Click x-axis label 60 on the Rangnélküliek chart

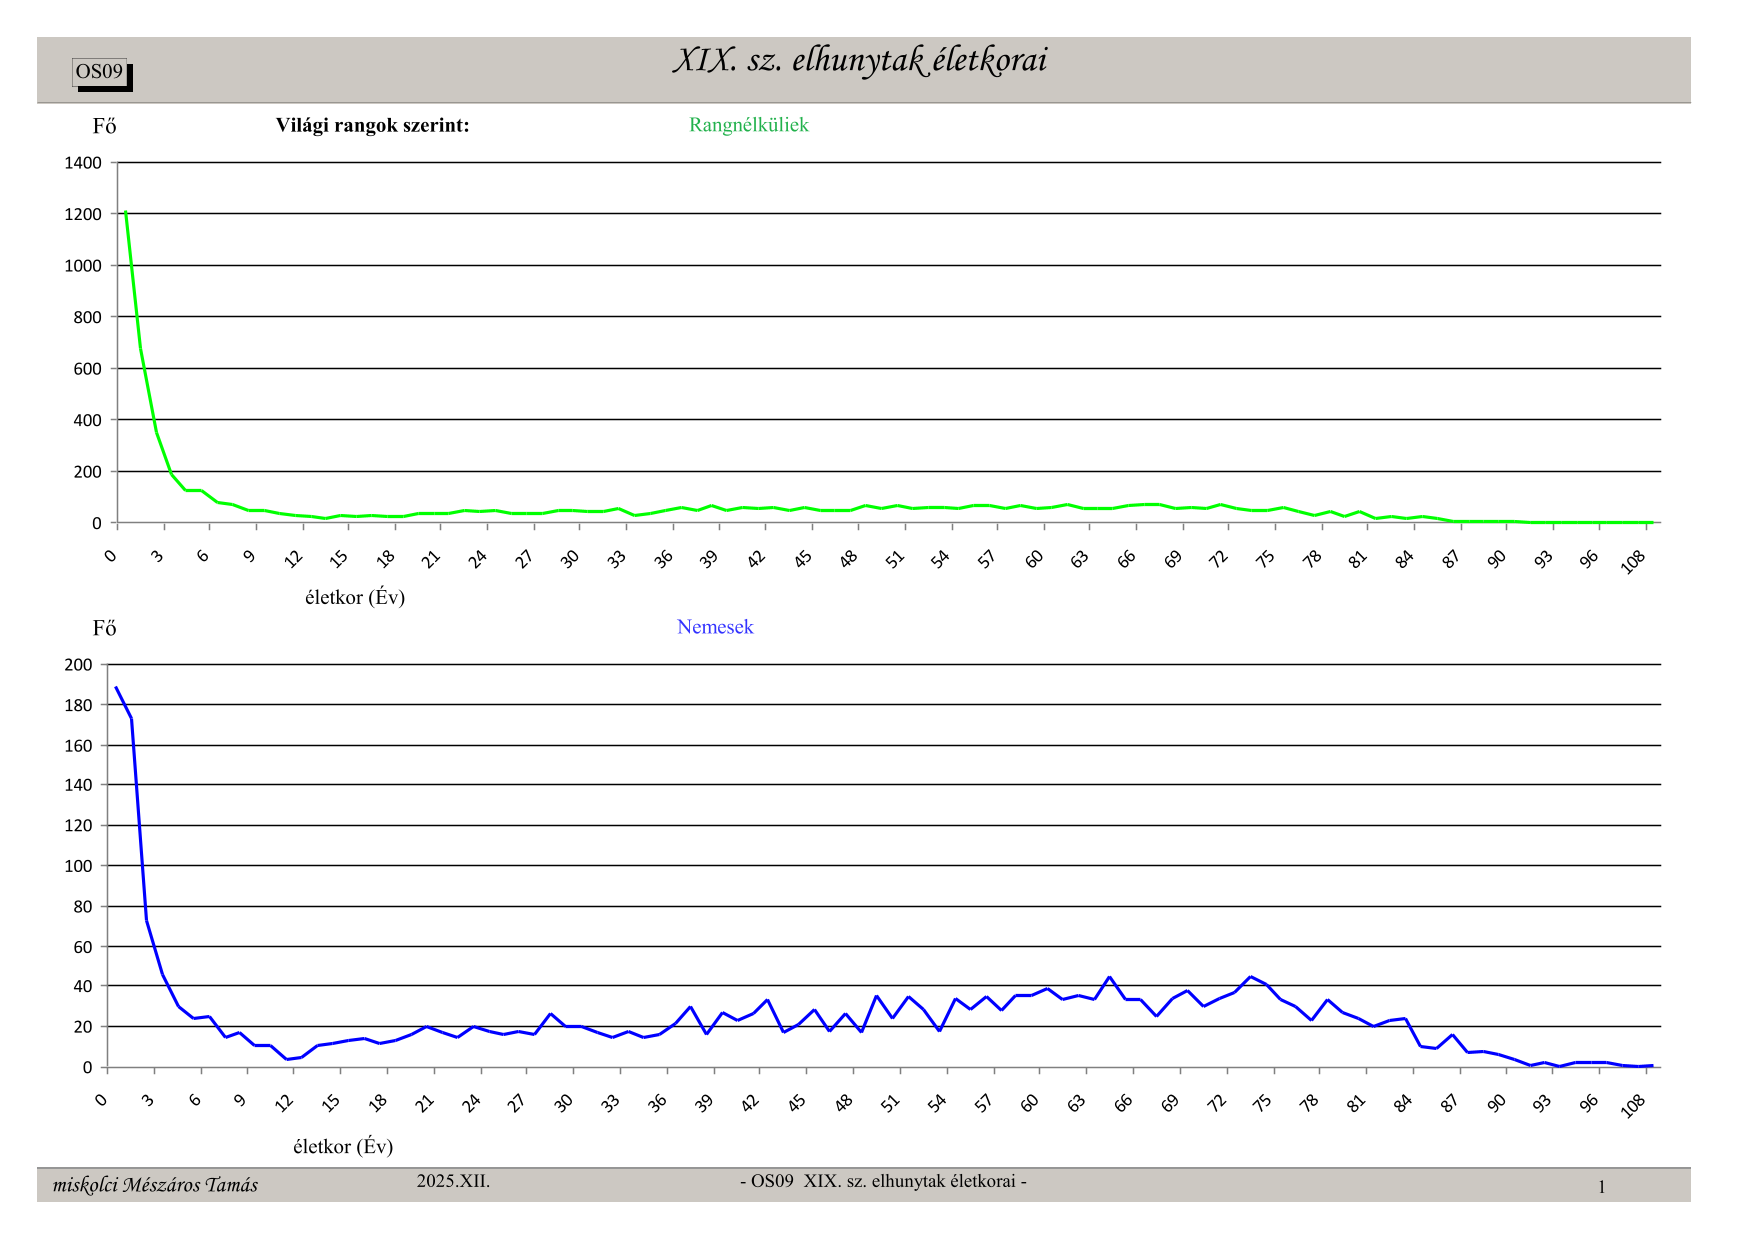pos(1034,559)
